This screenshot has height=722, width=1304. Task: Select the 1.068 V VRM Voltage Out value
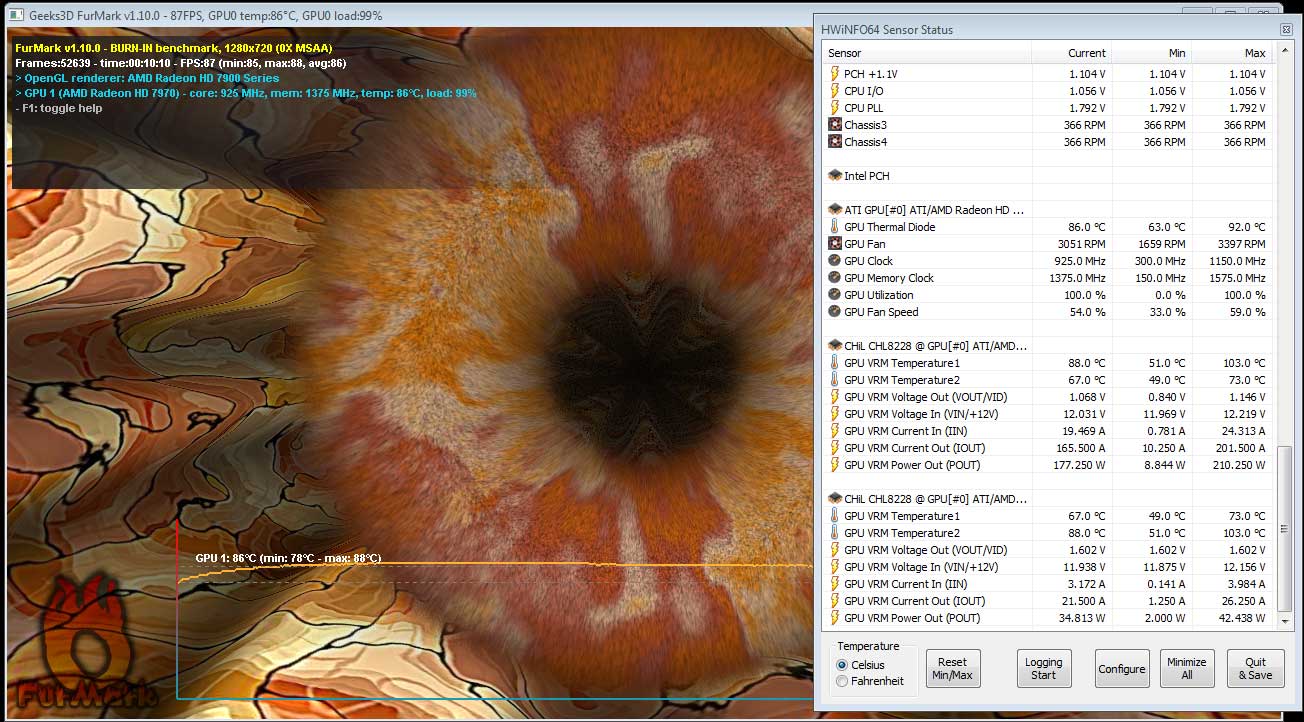(x=1086, y=397)
